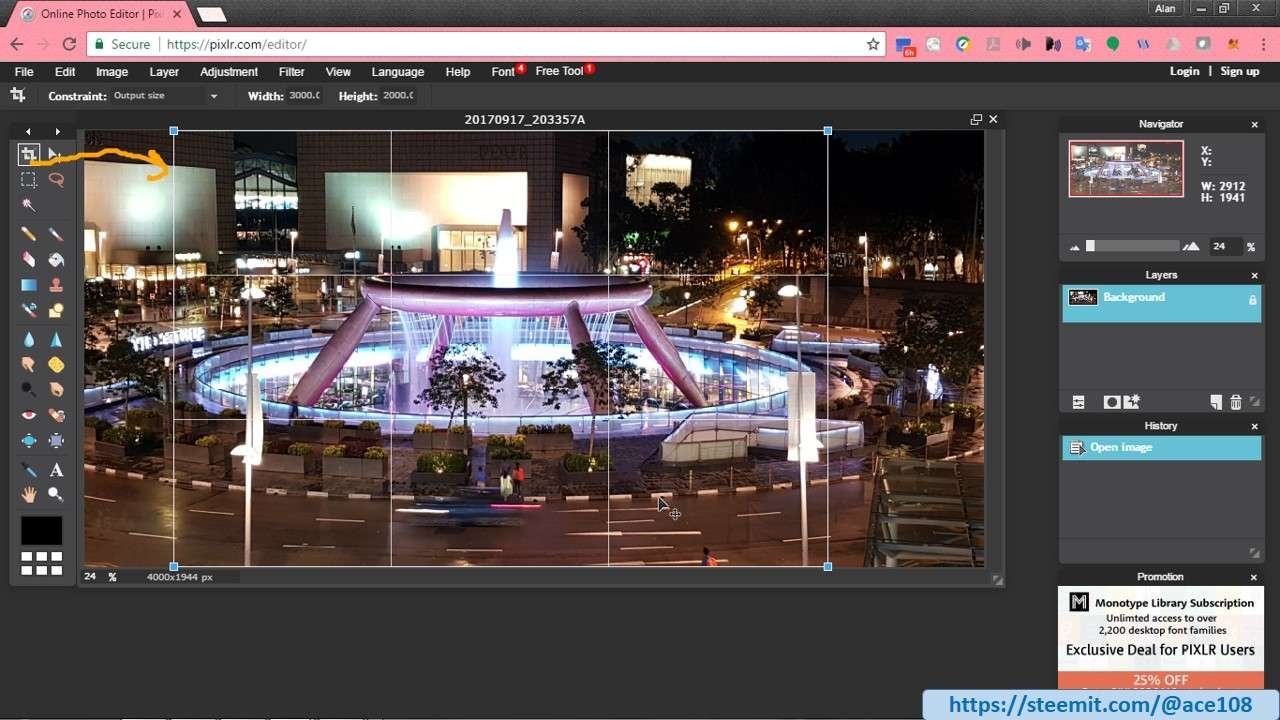This screenshot has width=1280, height=720.
Task: Click the Layer settings icon in Layers panel
Action: pyautogui.click(x=1079, y=402)
